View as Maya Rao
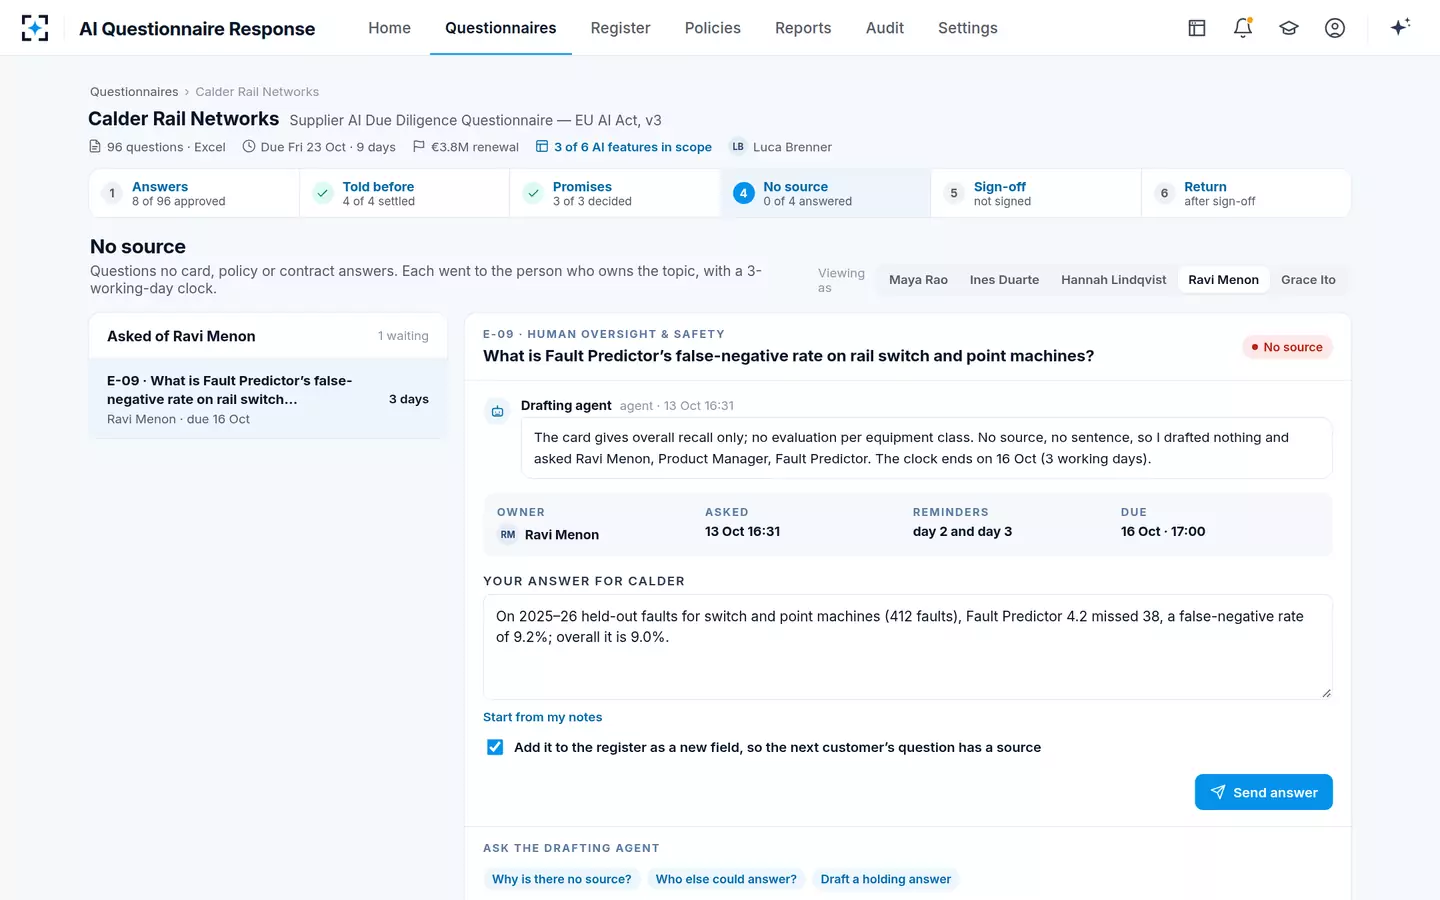 tap(918, 280)
